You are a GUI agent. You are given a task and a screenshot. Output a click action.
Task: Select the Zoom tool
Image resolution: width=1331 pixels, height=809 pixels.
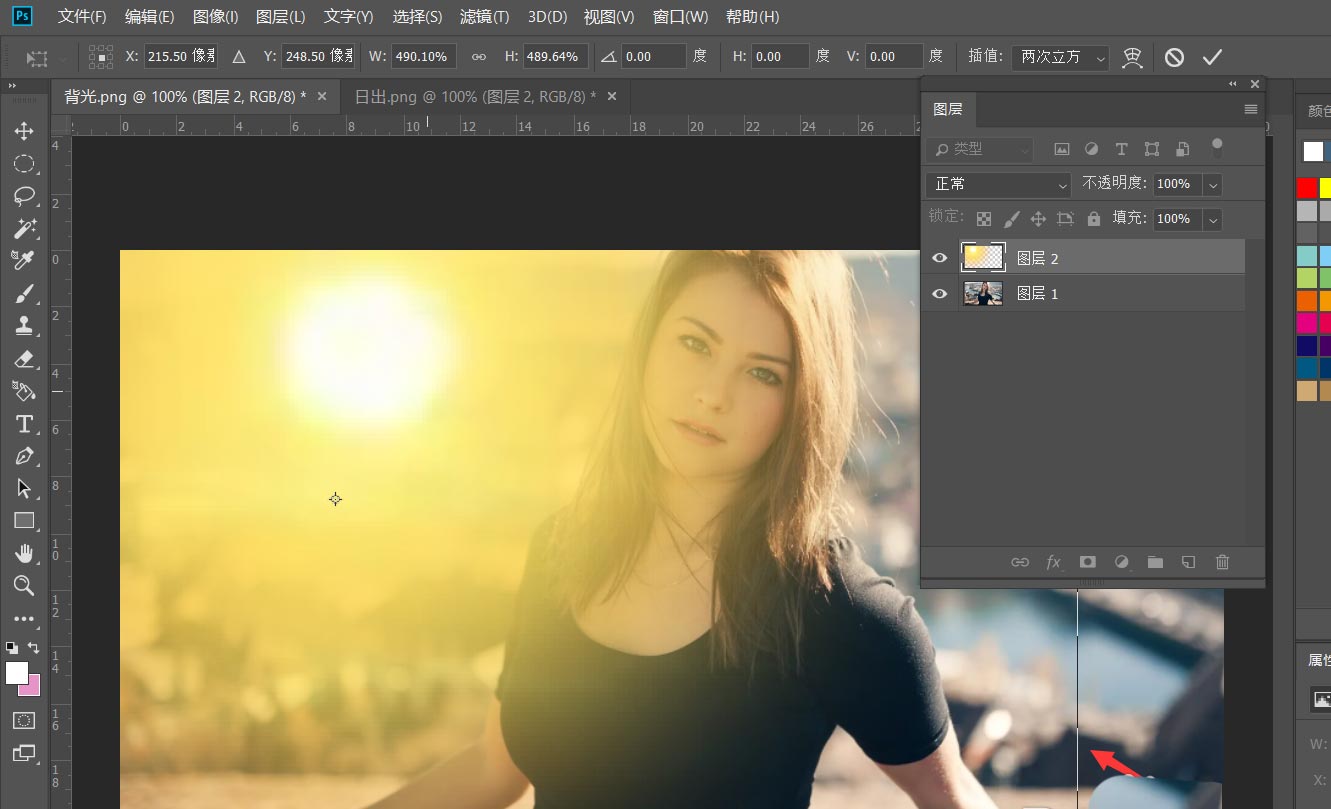24,586
